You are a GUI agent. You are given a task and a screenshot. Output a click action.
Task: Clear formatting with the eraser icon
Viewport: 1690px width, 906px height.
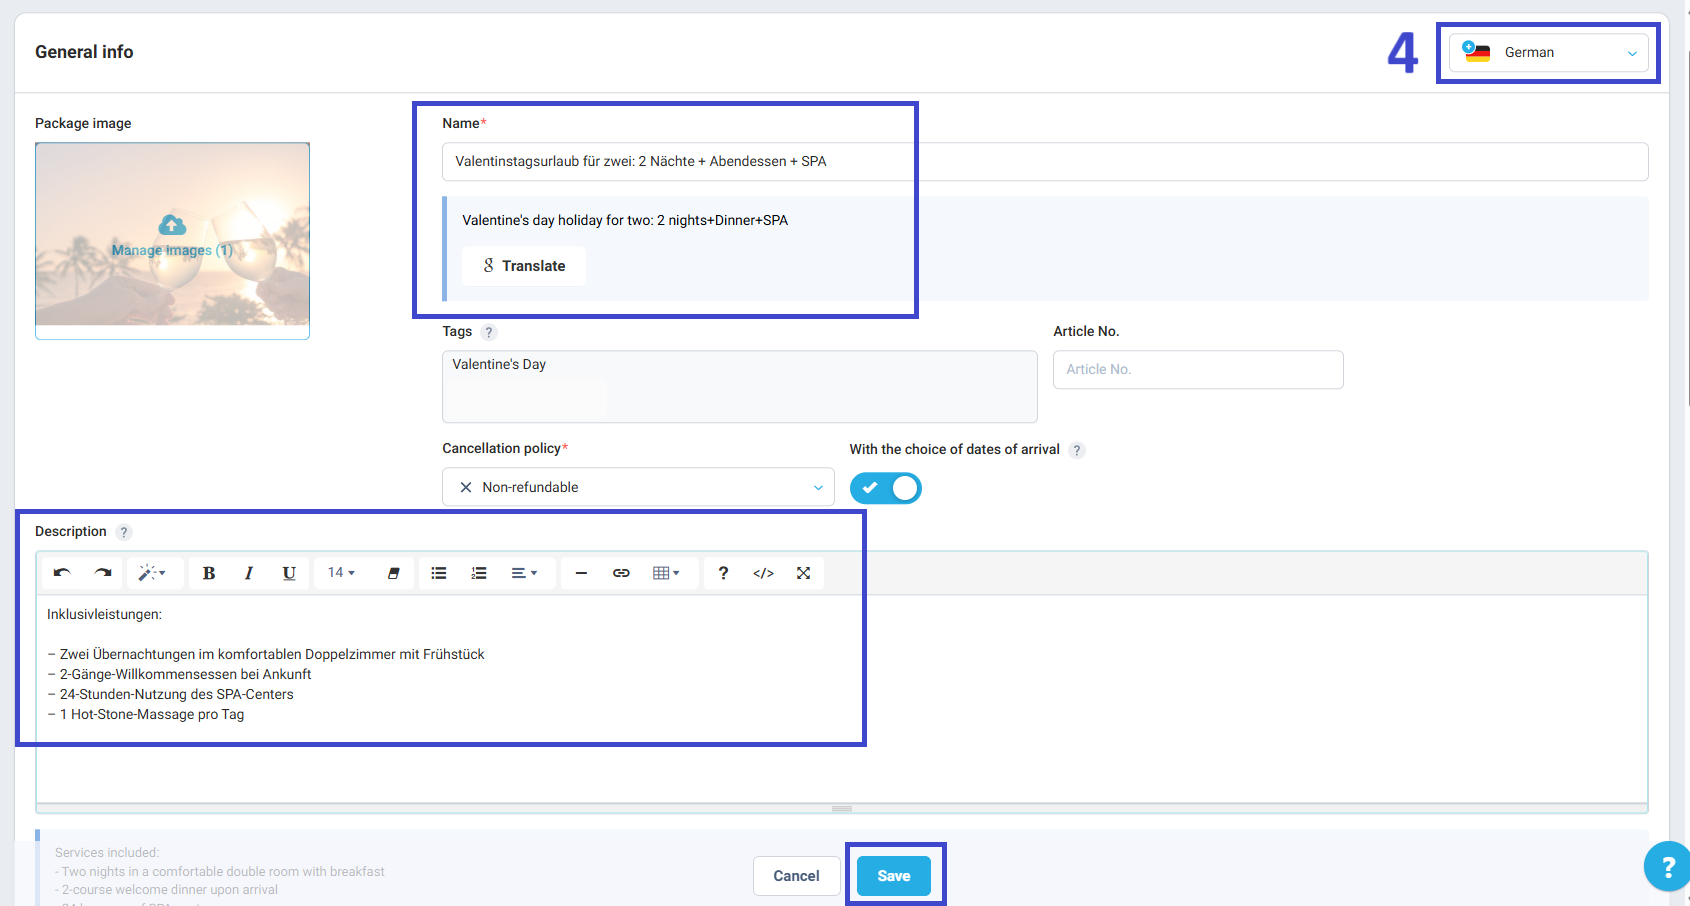coord(393,573)
